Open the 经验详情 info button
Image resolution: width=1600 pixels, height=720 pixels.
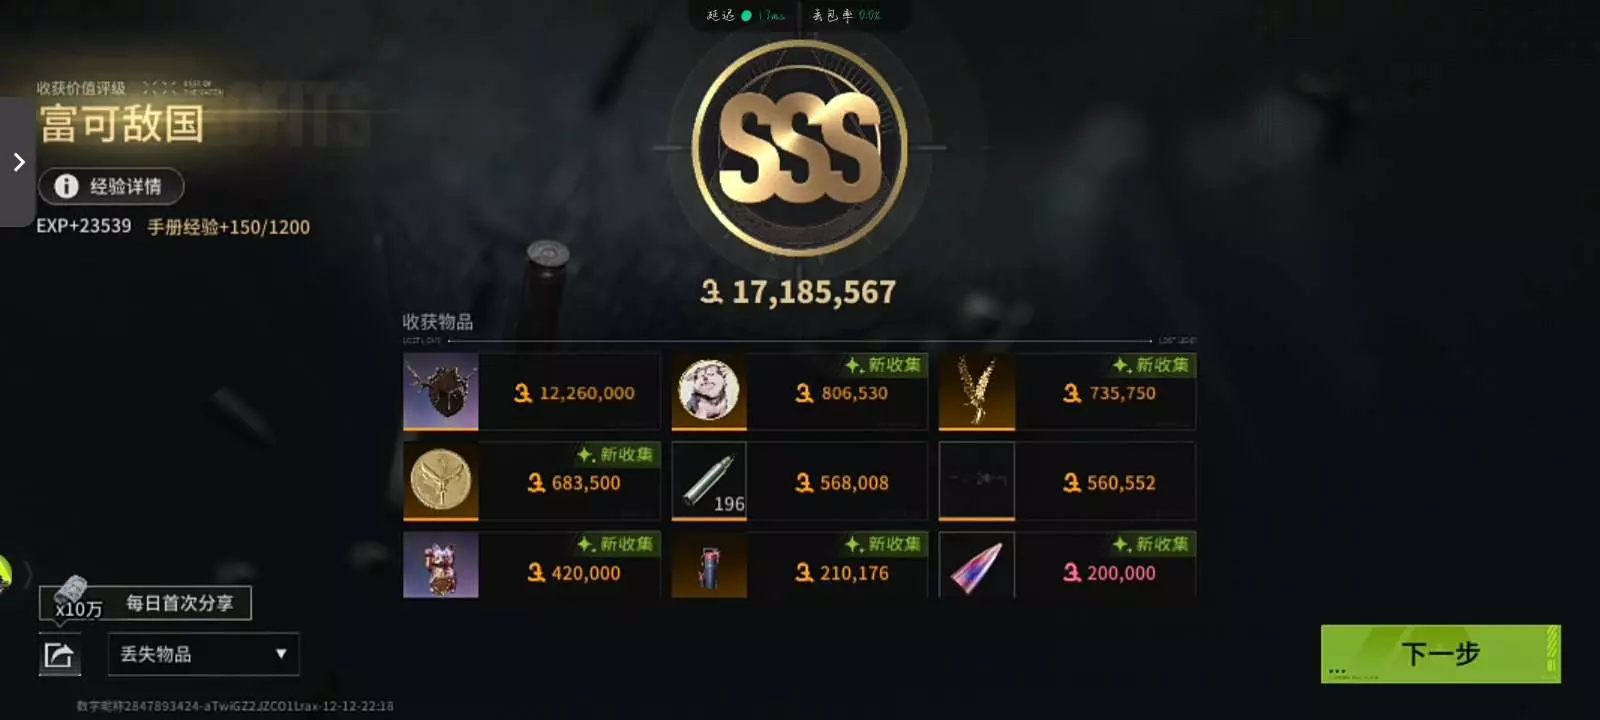[x=111, y=186]
